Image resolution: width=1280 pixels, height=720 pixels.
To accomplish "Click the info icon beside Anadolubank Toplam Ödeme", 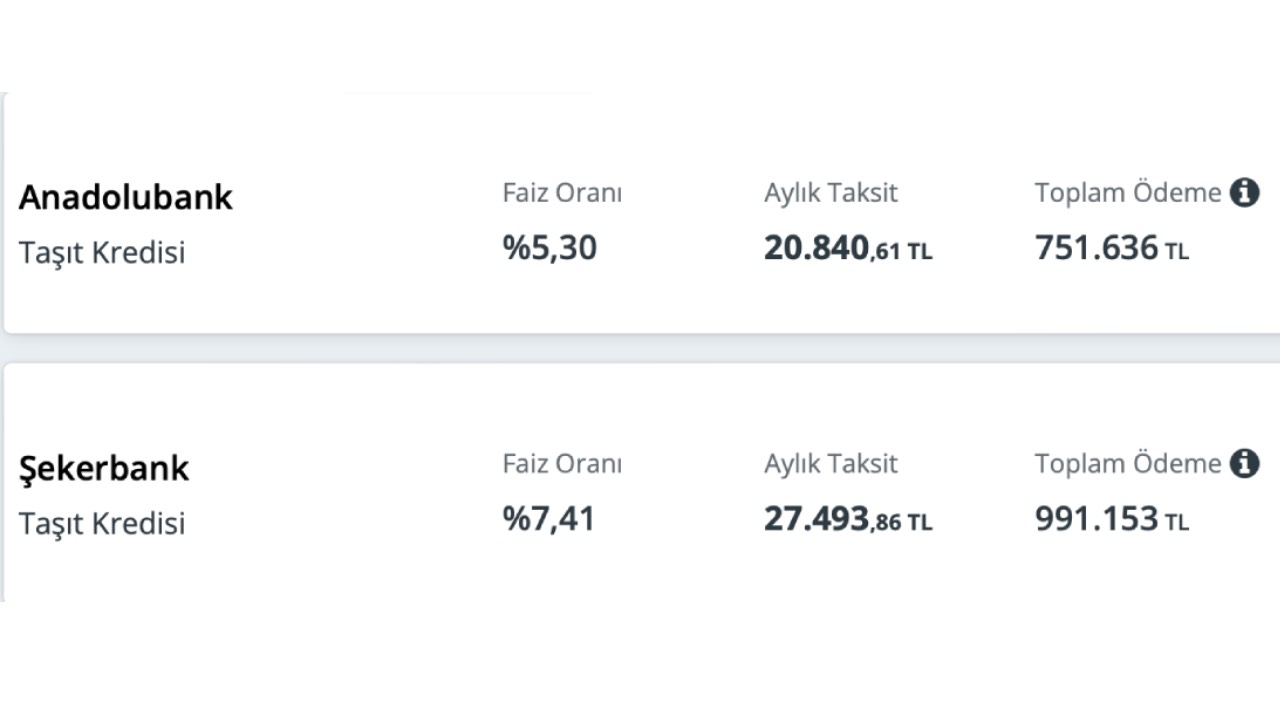I will 1244,192.
